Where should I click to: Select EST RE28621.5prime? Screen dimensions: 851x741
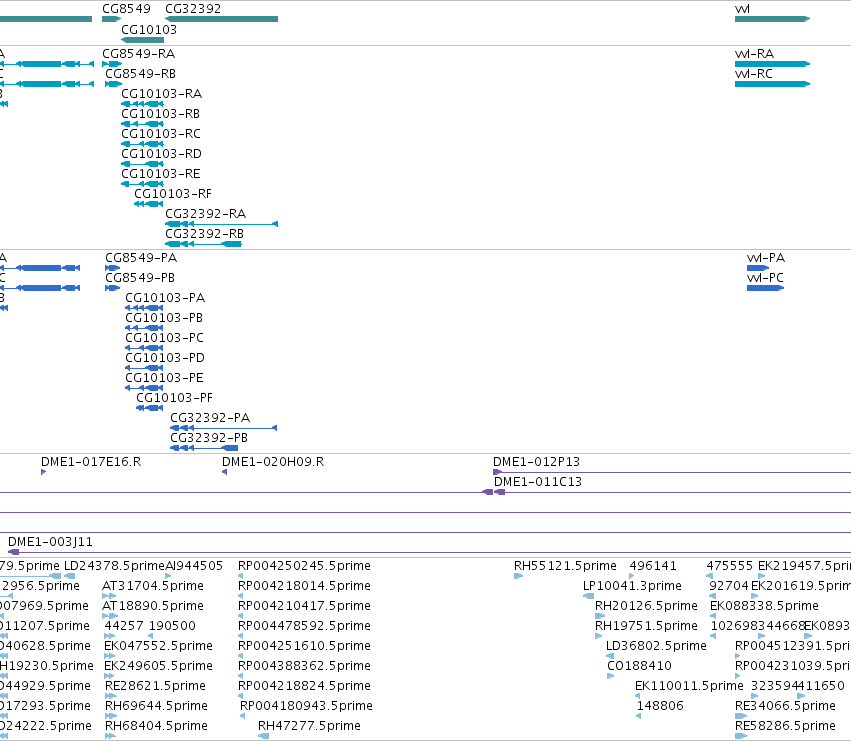(x=155, y=686)
